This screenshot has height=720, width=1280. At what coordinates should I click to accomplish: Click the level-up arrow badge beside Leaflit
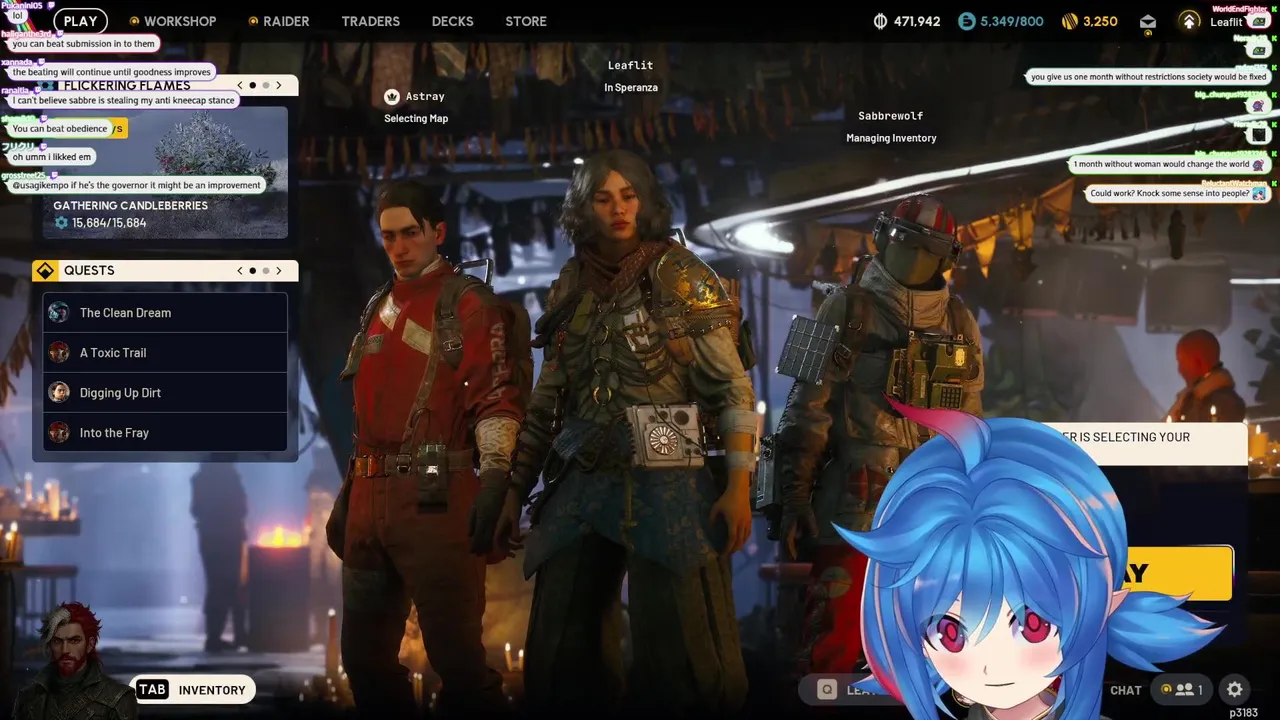tap(1189, 21)
